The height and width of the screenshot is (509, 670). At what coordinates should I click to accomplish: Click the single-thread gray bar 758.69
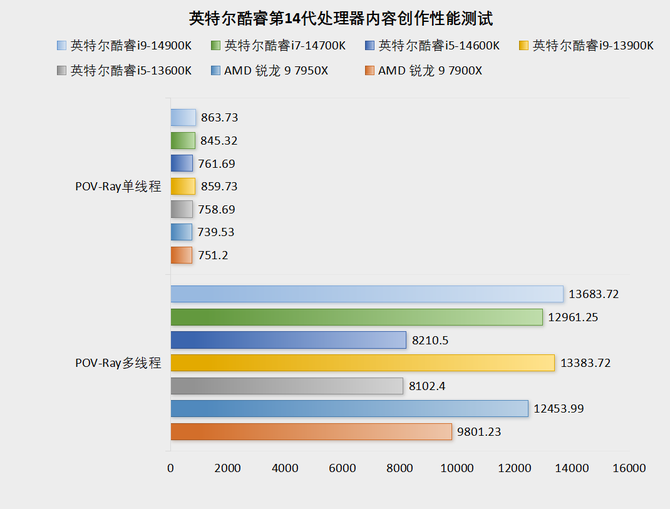tap(182, 209)
